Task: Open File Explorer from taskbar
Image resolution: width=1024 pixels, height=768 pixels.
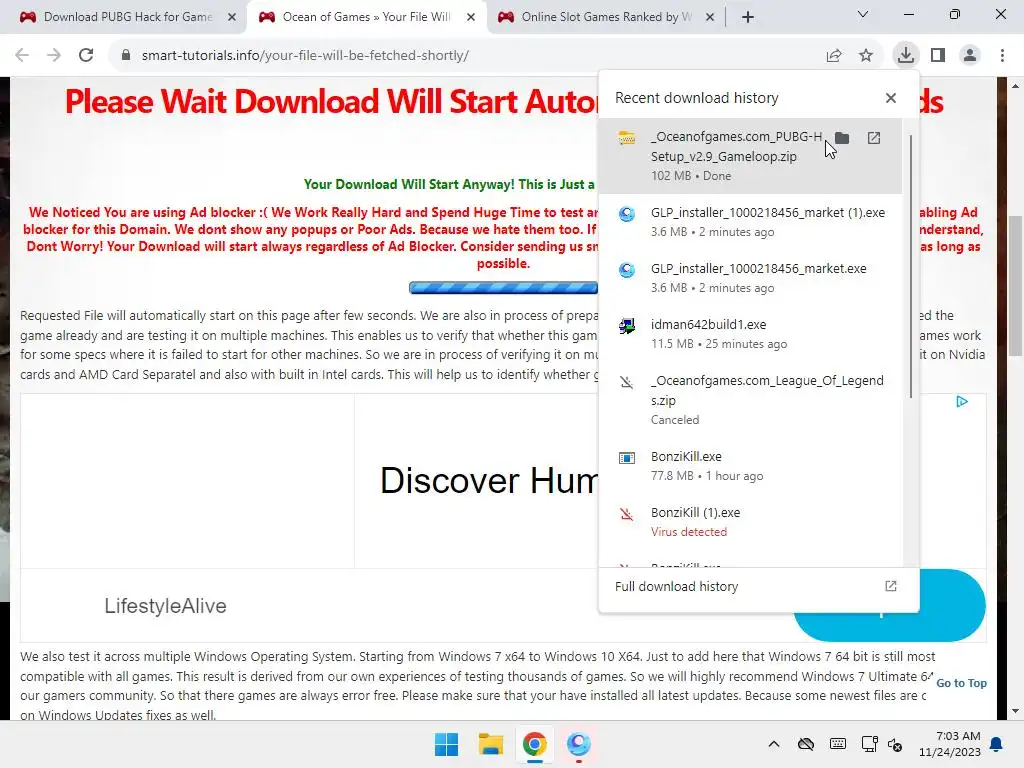Action: pyautogui.click(x=490, y=744)
